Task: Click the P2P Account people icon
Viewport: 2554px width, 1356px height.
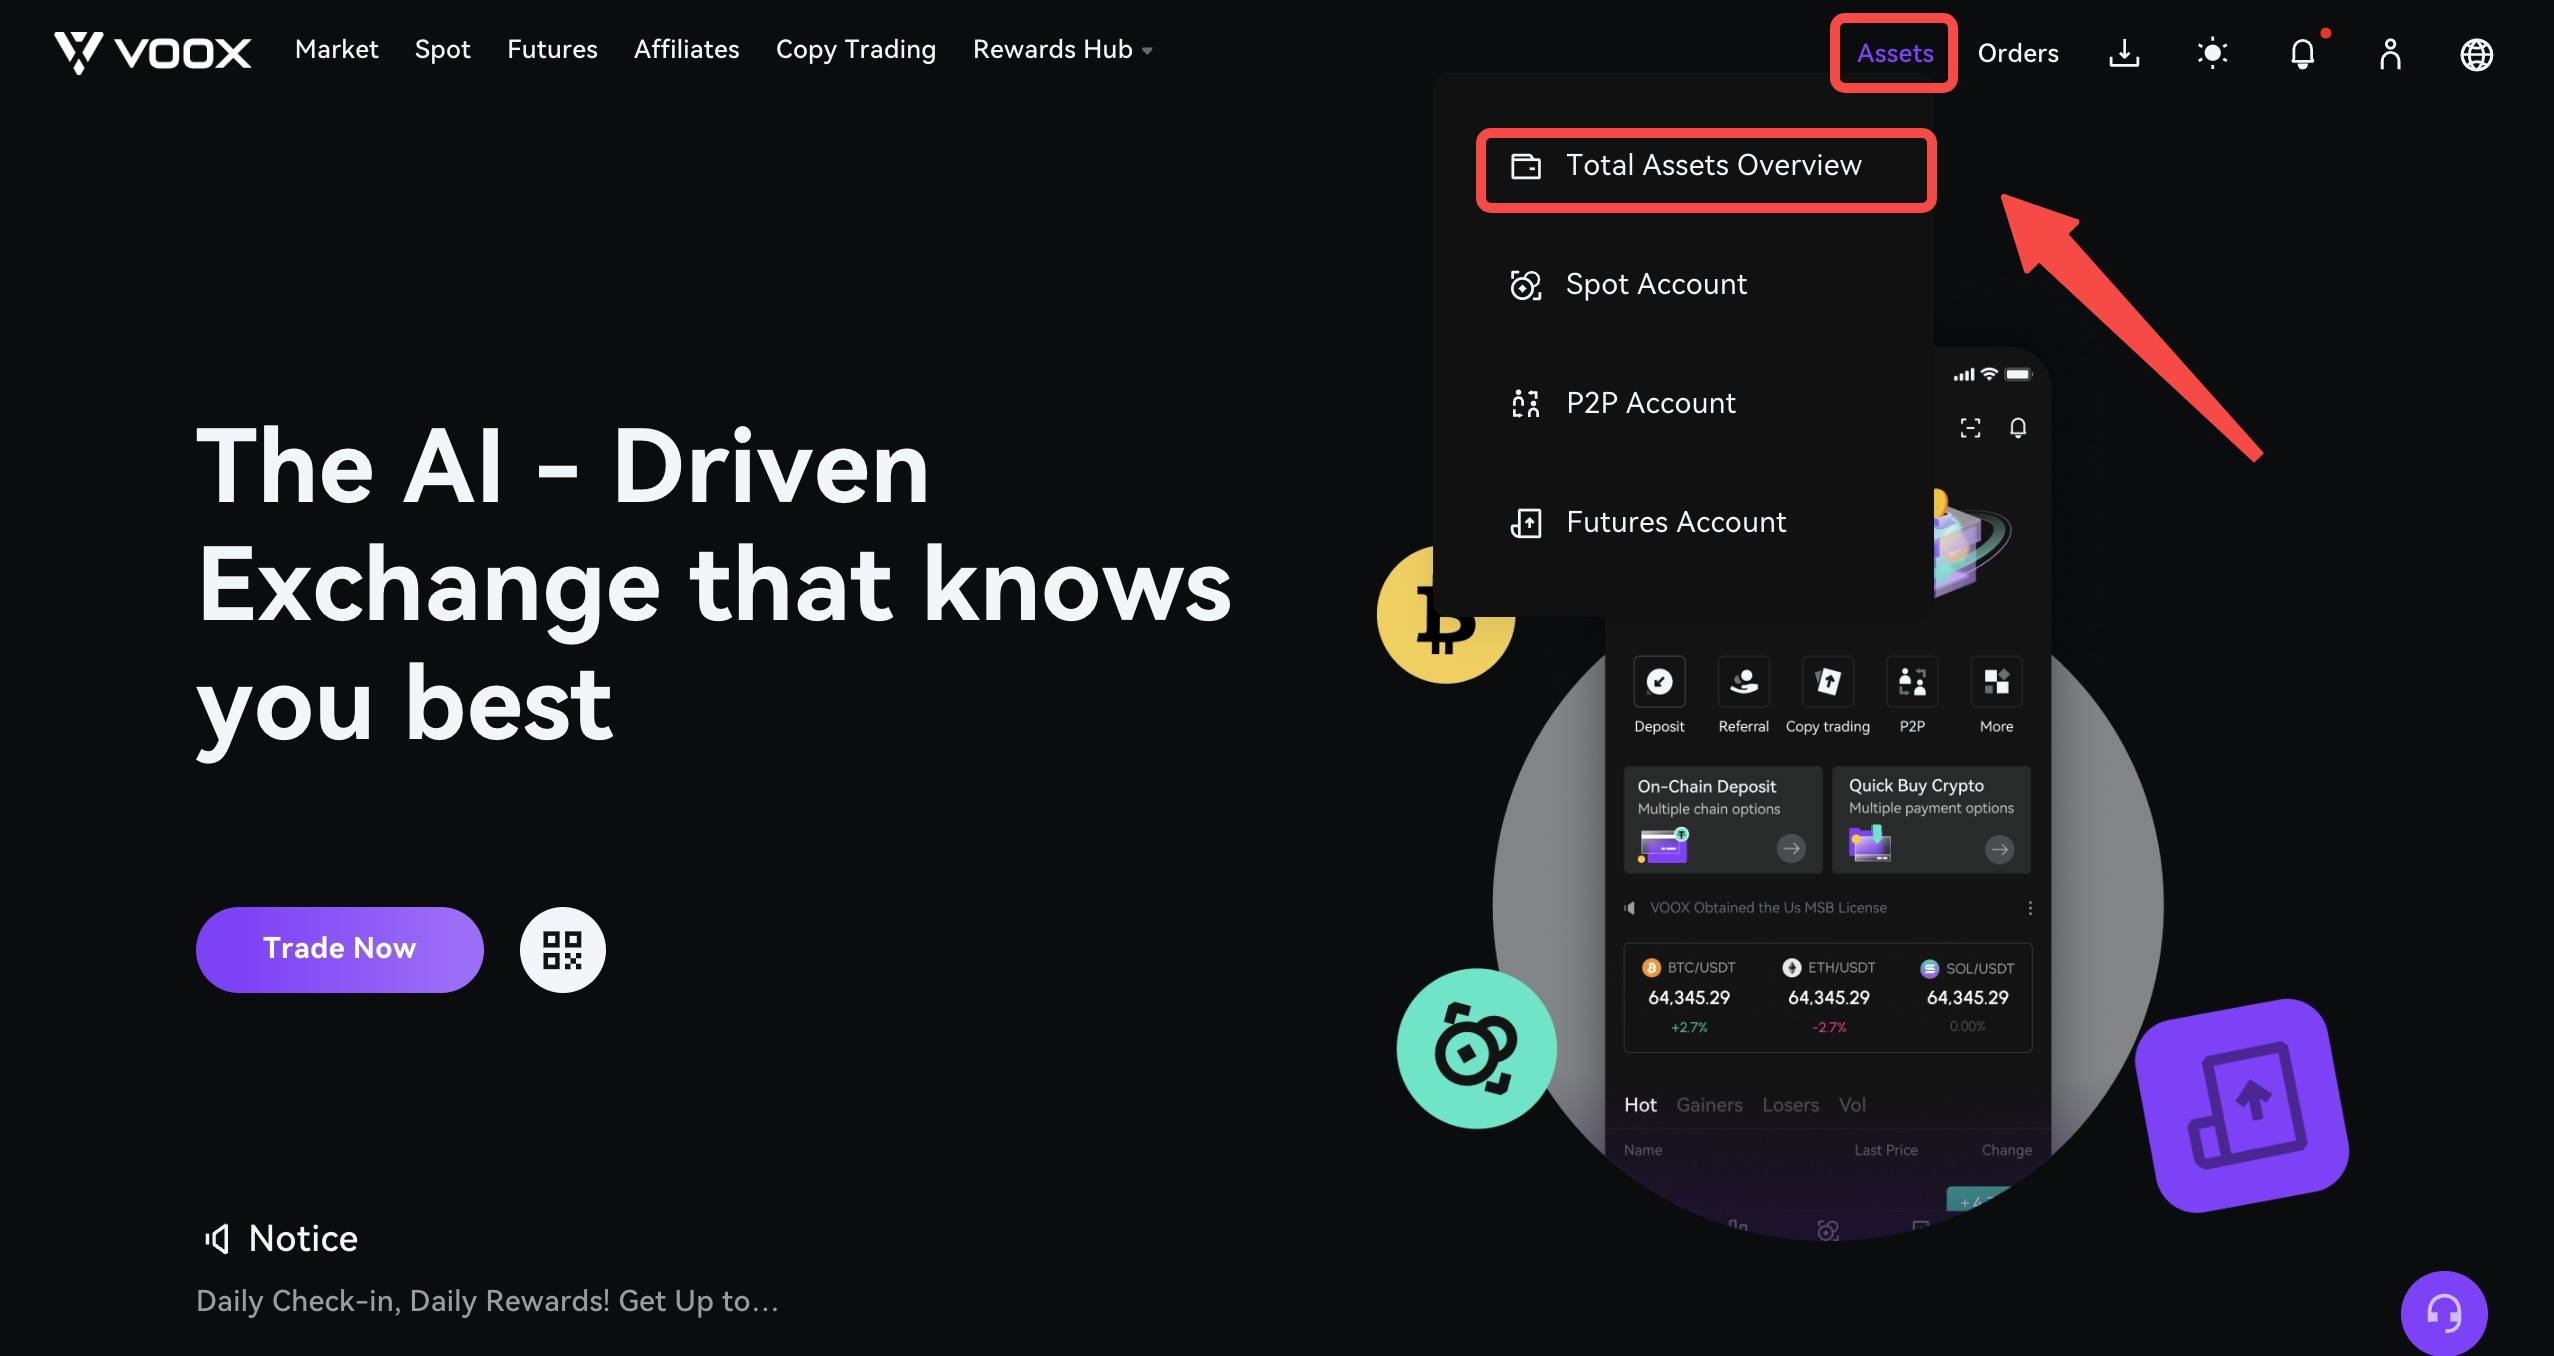Action: 1525,404
